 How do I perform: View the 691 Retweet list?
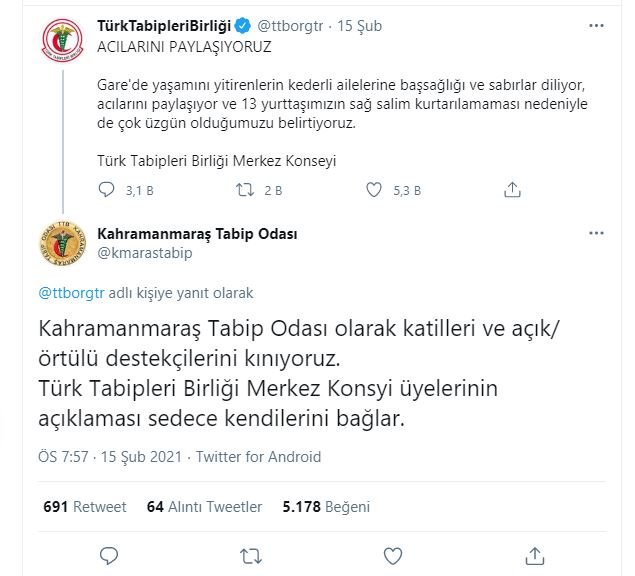click(x=80, y=506)
